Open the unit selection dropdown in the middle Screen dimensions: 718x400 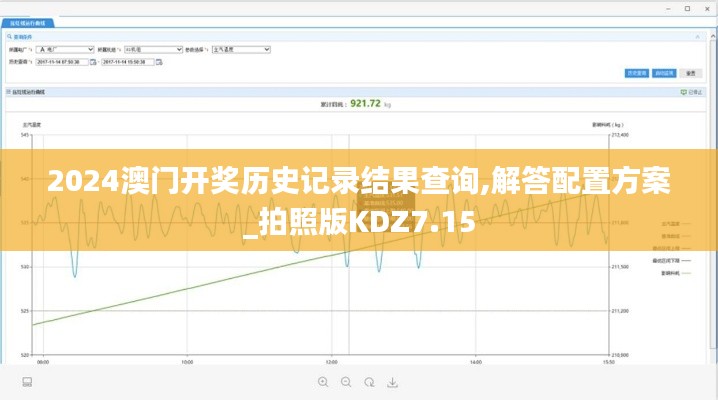click(153, 49)
